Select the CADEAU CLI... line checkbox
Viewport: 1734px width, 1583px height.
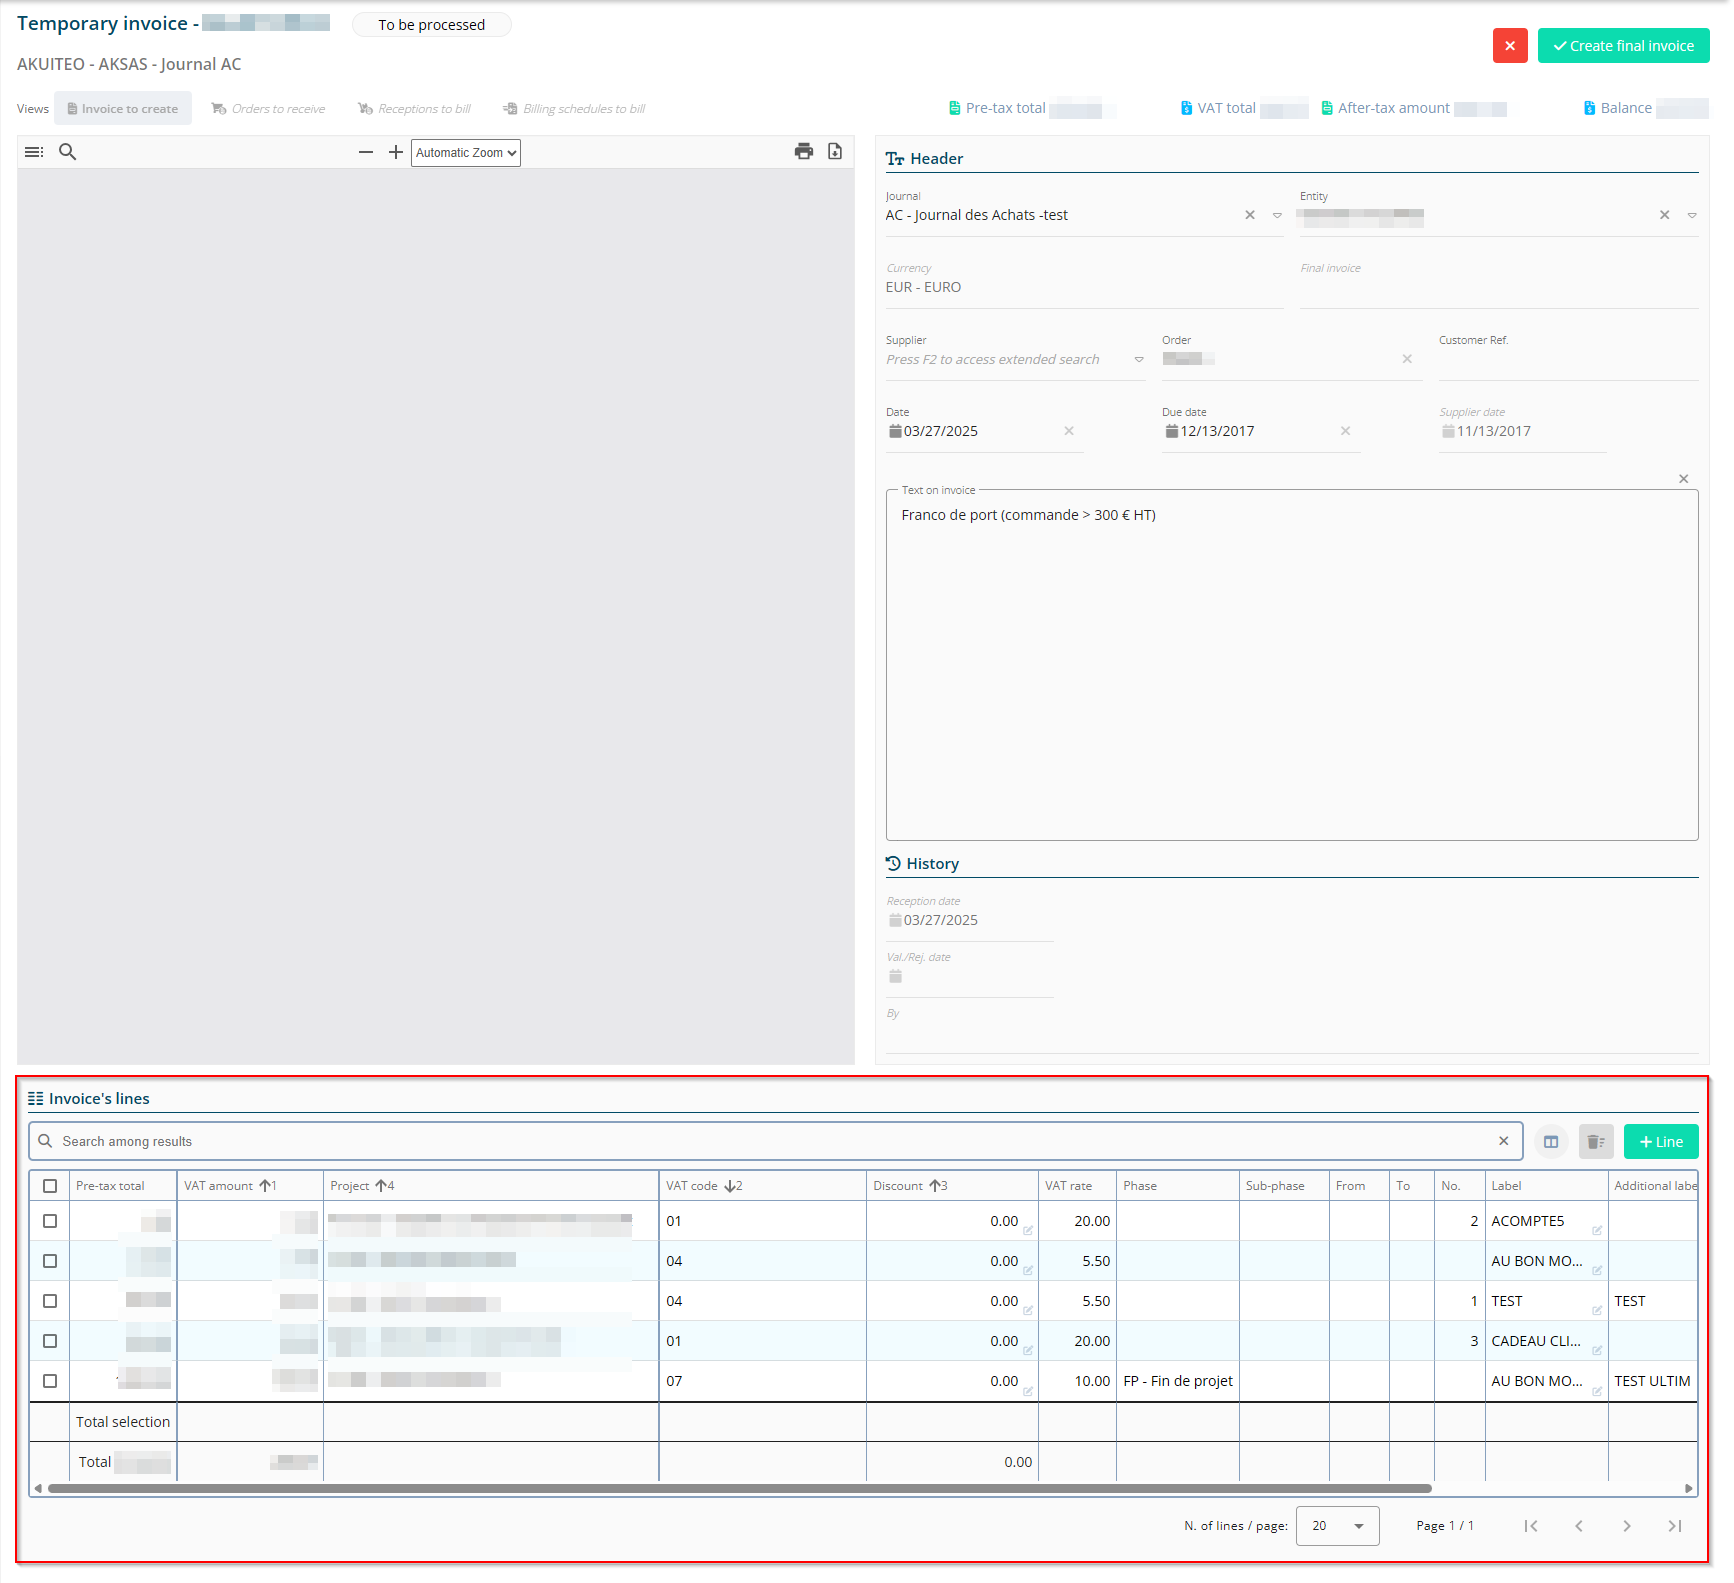pos(50,1341)
